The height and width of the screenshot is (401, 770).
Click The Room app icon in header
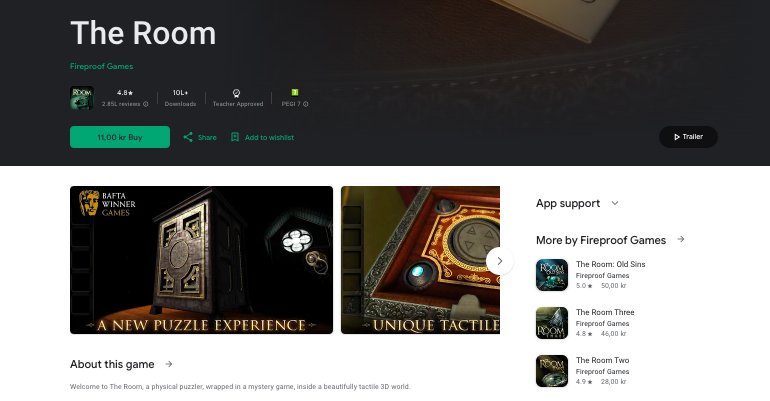pyautogui.click(x=82, y=98)
